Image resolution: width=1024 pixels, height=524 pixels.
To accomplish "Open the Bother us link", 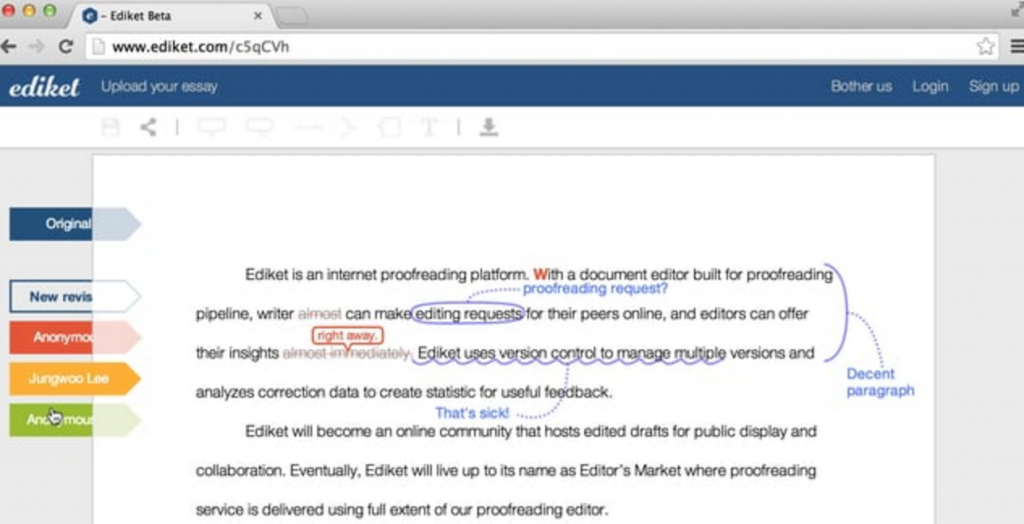I will click(861, 86).
